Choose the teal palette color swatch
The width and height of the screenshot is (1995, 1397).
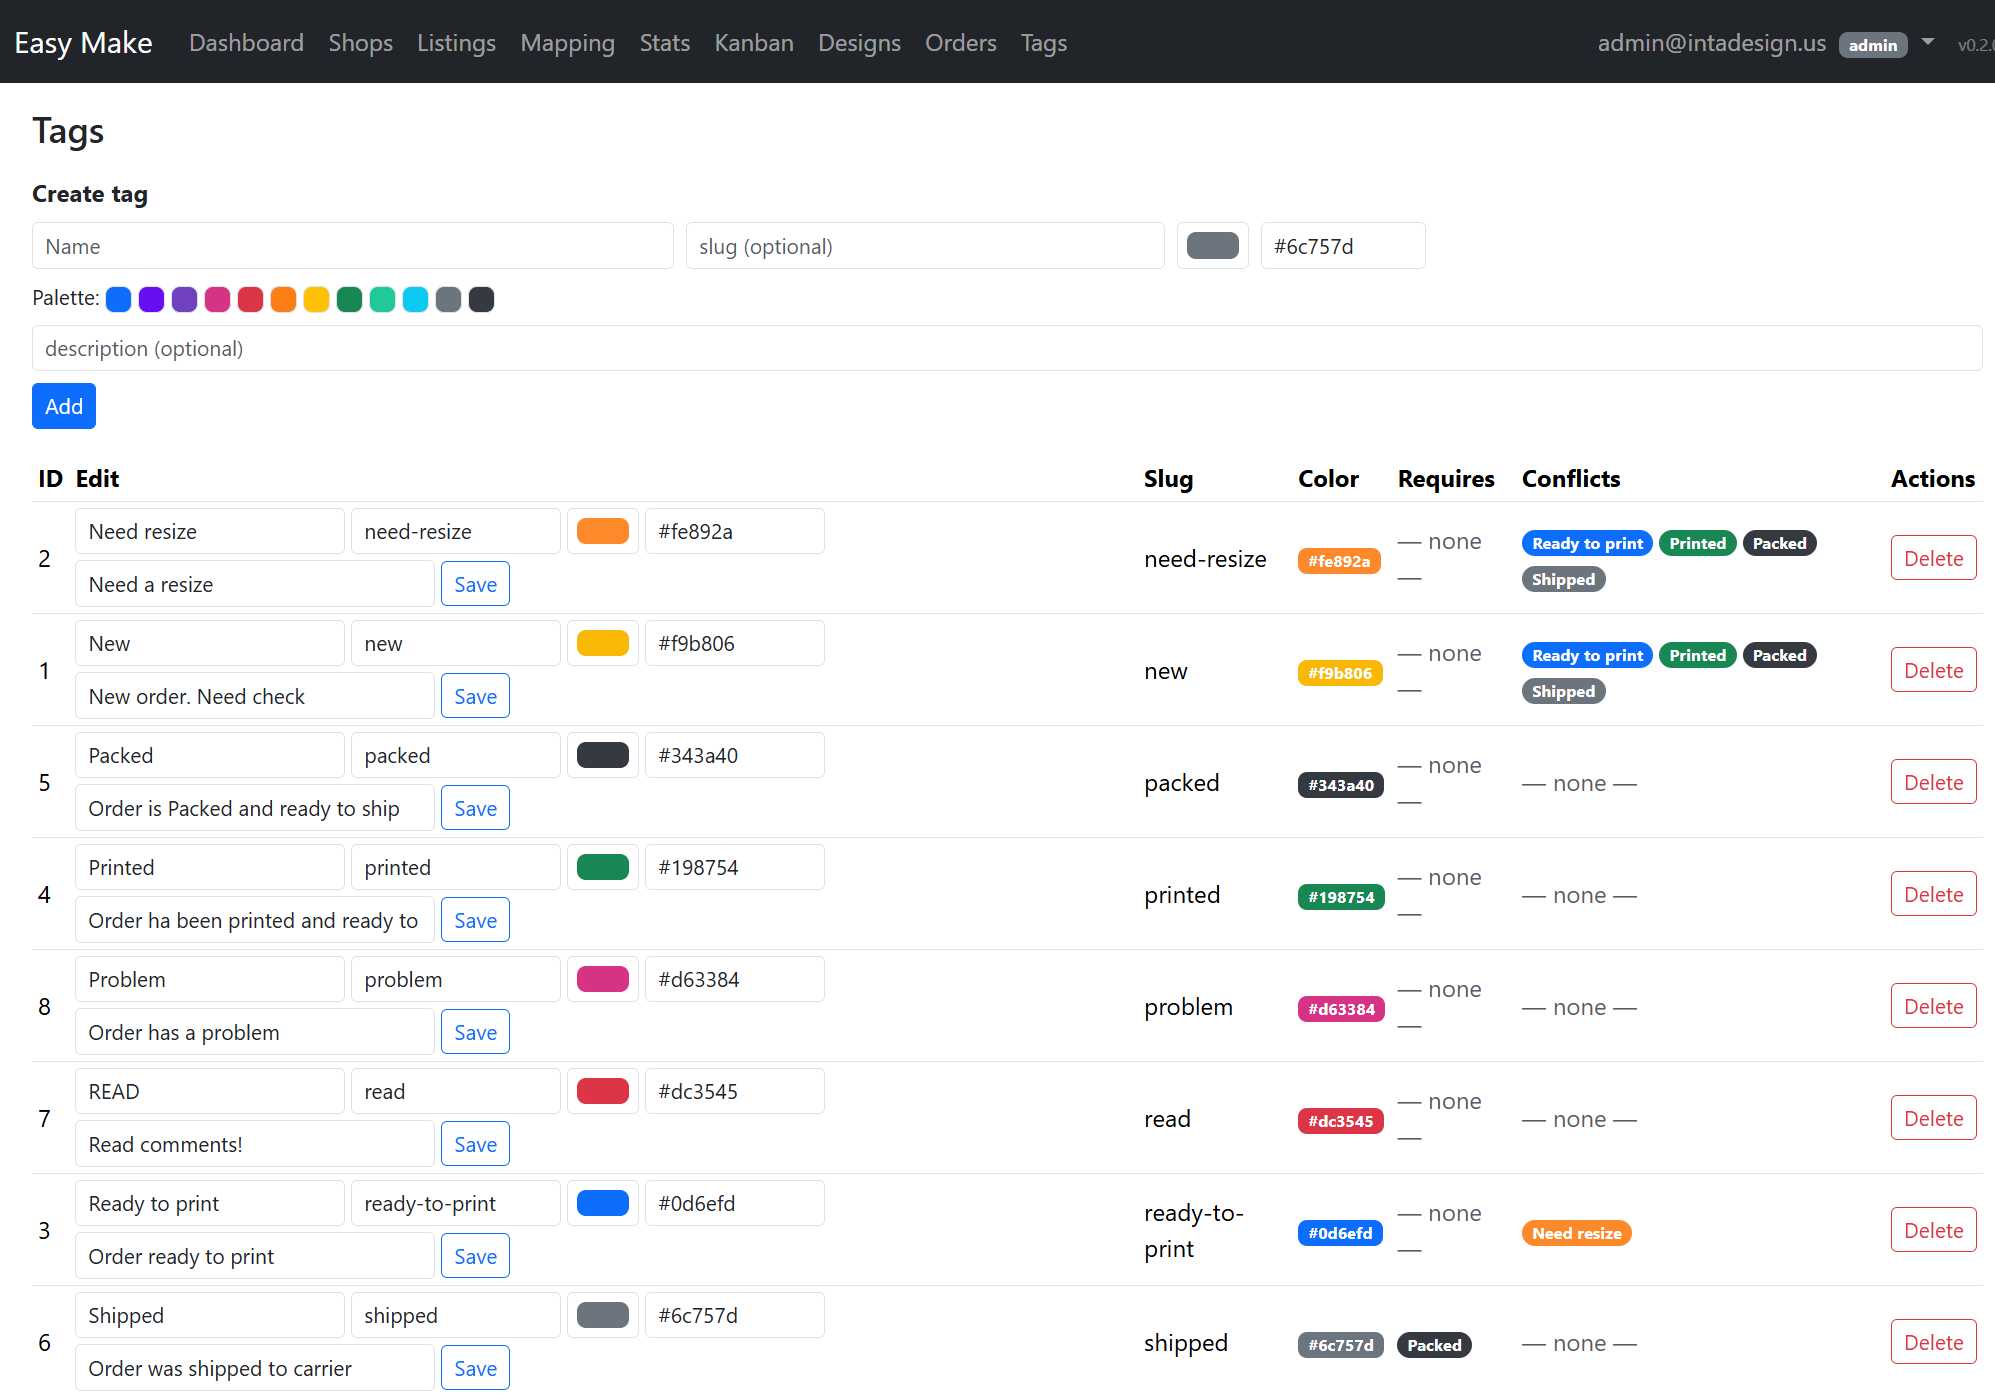[x=382, y=299]
